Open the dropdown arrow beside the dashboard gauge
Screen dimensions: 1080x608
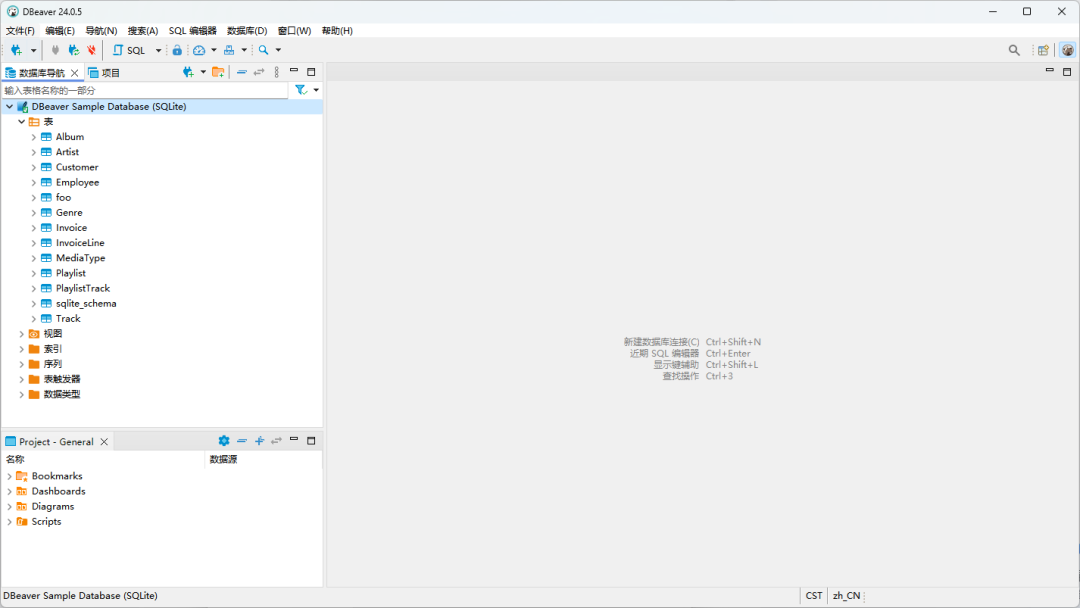(214, 50)
